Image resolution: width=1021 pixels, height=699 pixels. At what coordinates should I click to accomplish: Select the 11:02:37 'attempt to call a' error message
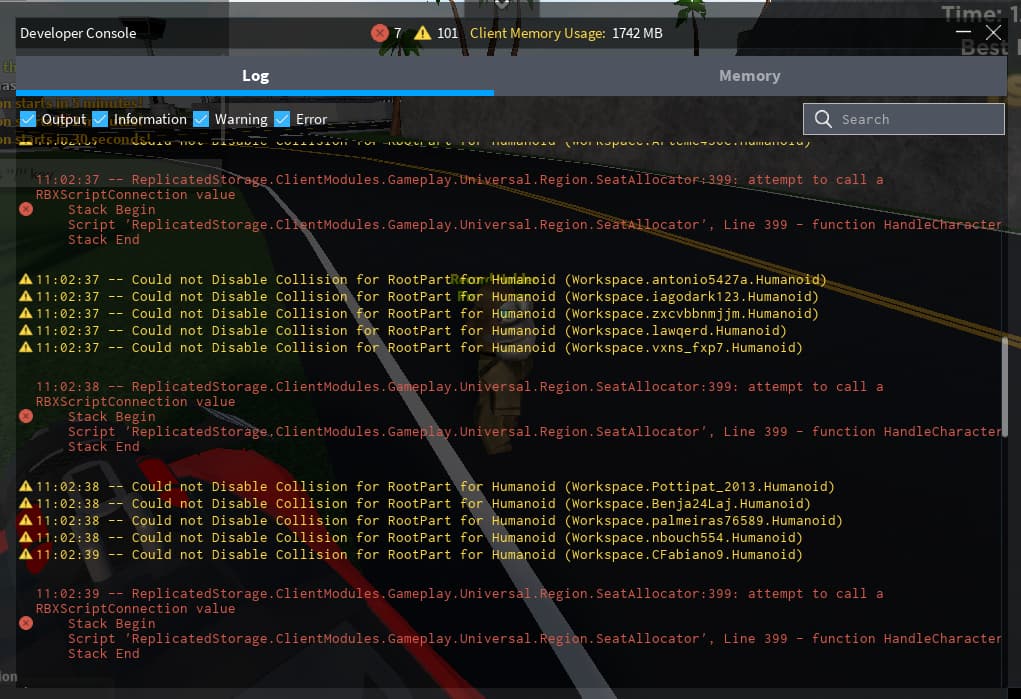tap(459, 187)
